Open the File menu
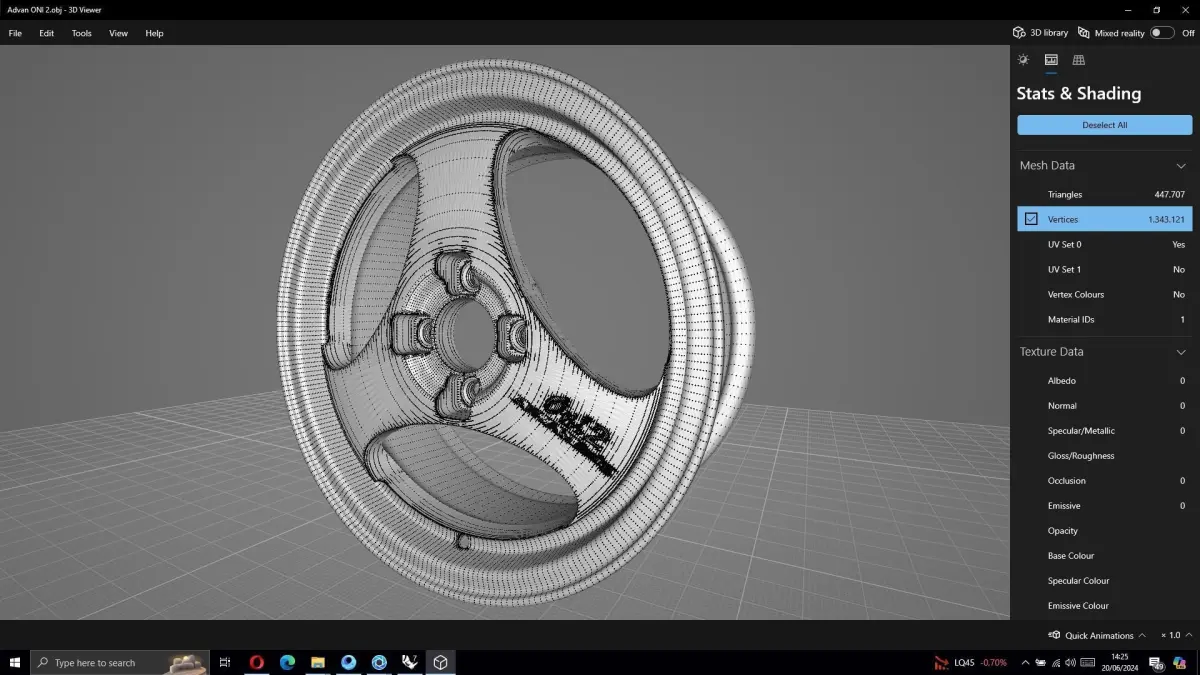This screenshot has height=675, width=1200. pos(15,33)
